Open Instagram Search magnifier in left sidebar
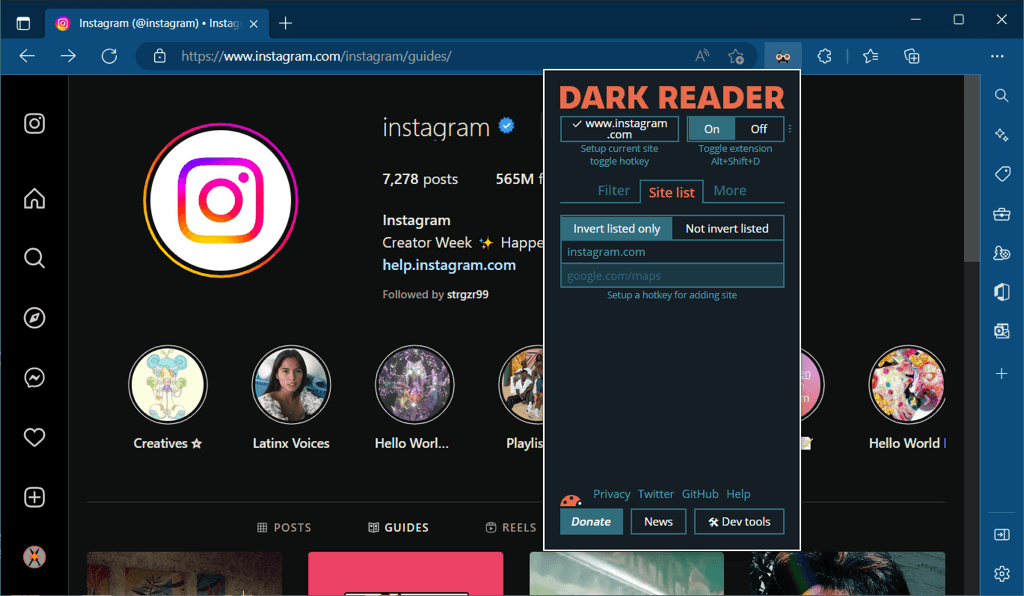The image size is (1024, 596). [35, 259]
